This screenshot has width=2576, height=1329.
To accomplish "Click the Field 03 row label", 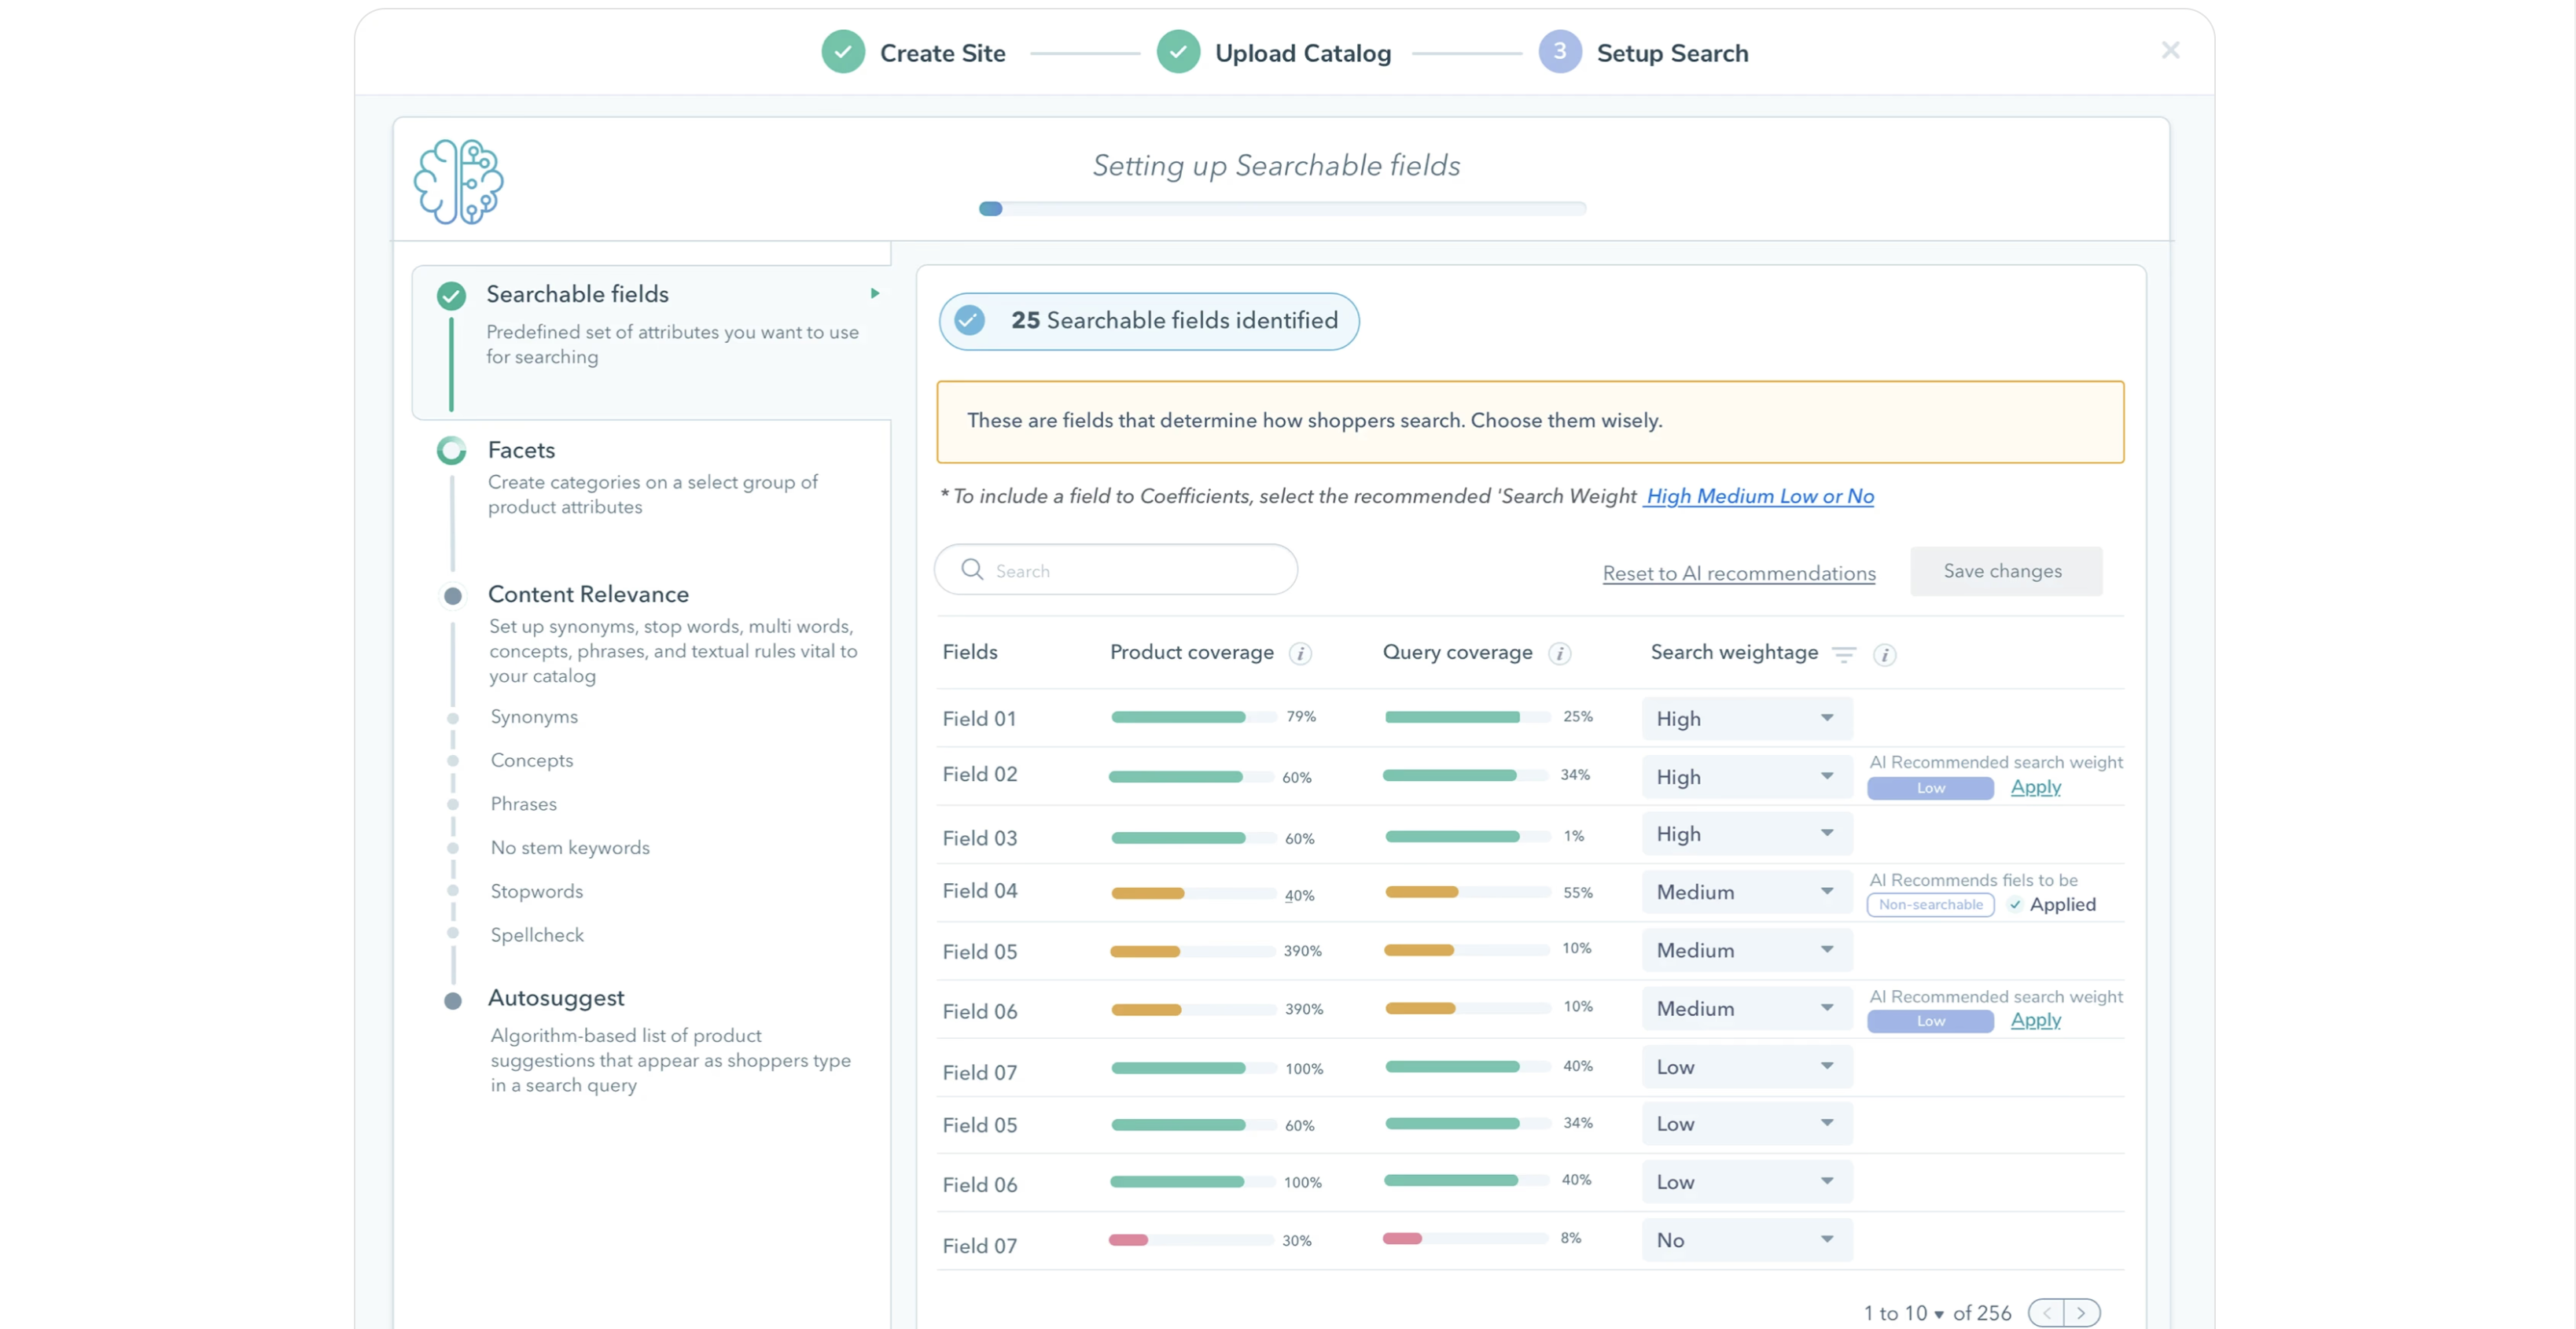I will click(x=979, y=838).
